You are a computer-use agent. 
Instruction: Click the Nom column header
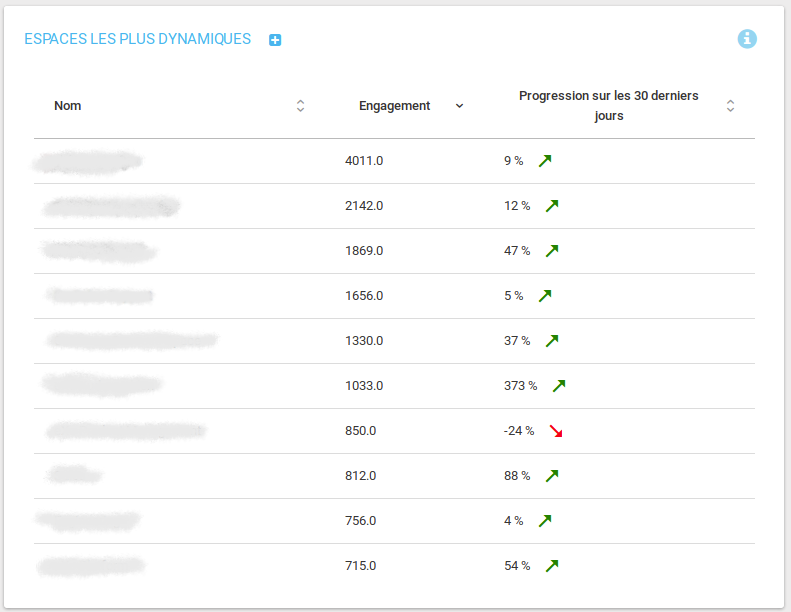[68, 106]
